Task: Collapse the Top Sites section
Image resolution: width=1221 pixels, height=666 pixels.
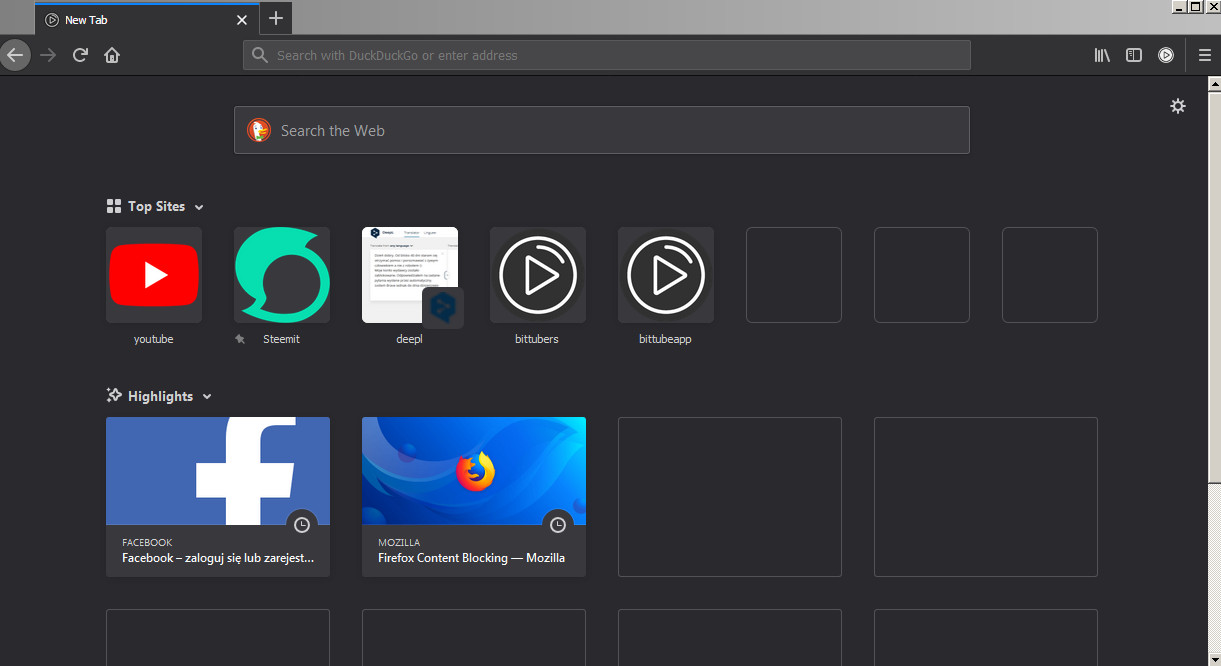Action: point(199,207)
